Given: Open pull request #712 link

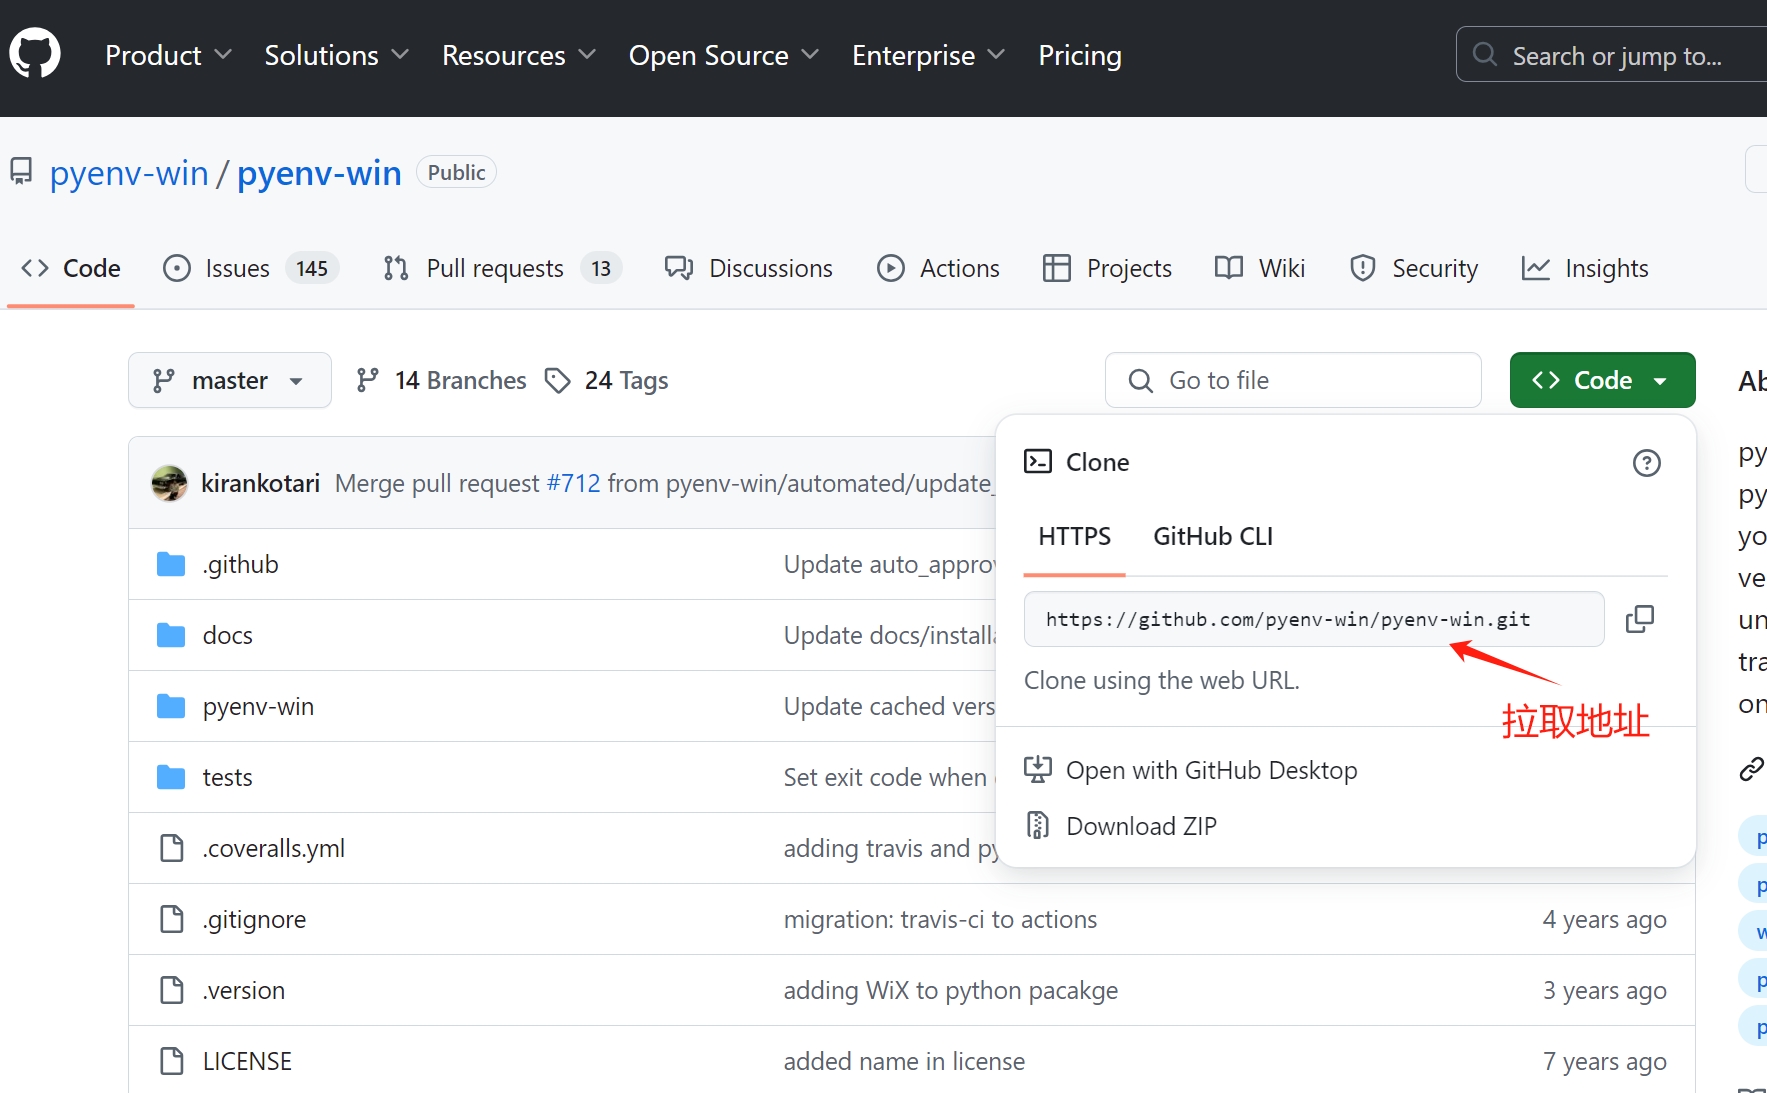Looking at the screenshot, I should pyautogui.click(x=573, y=484).
